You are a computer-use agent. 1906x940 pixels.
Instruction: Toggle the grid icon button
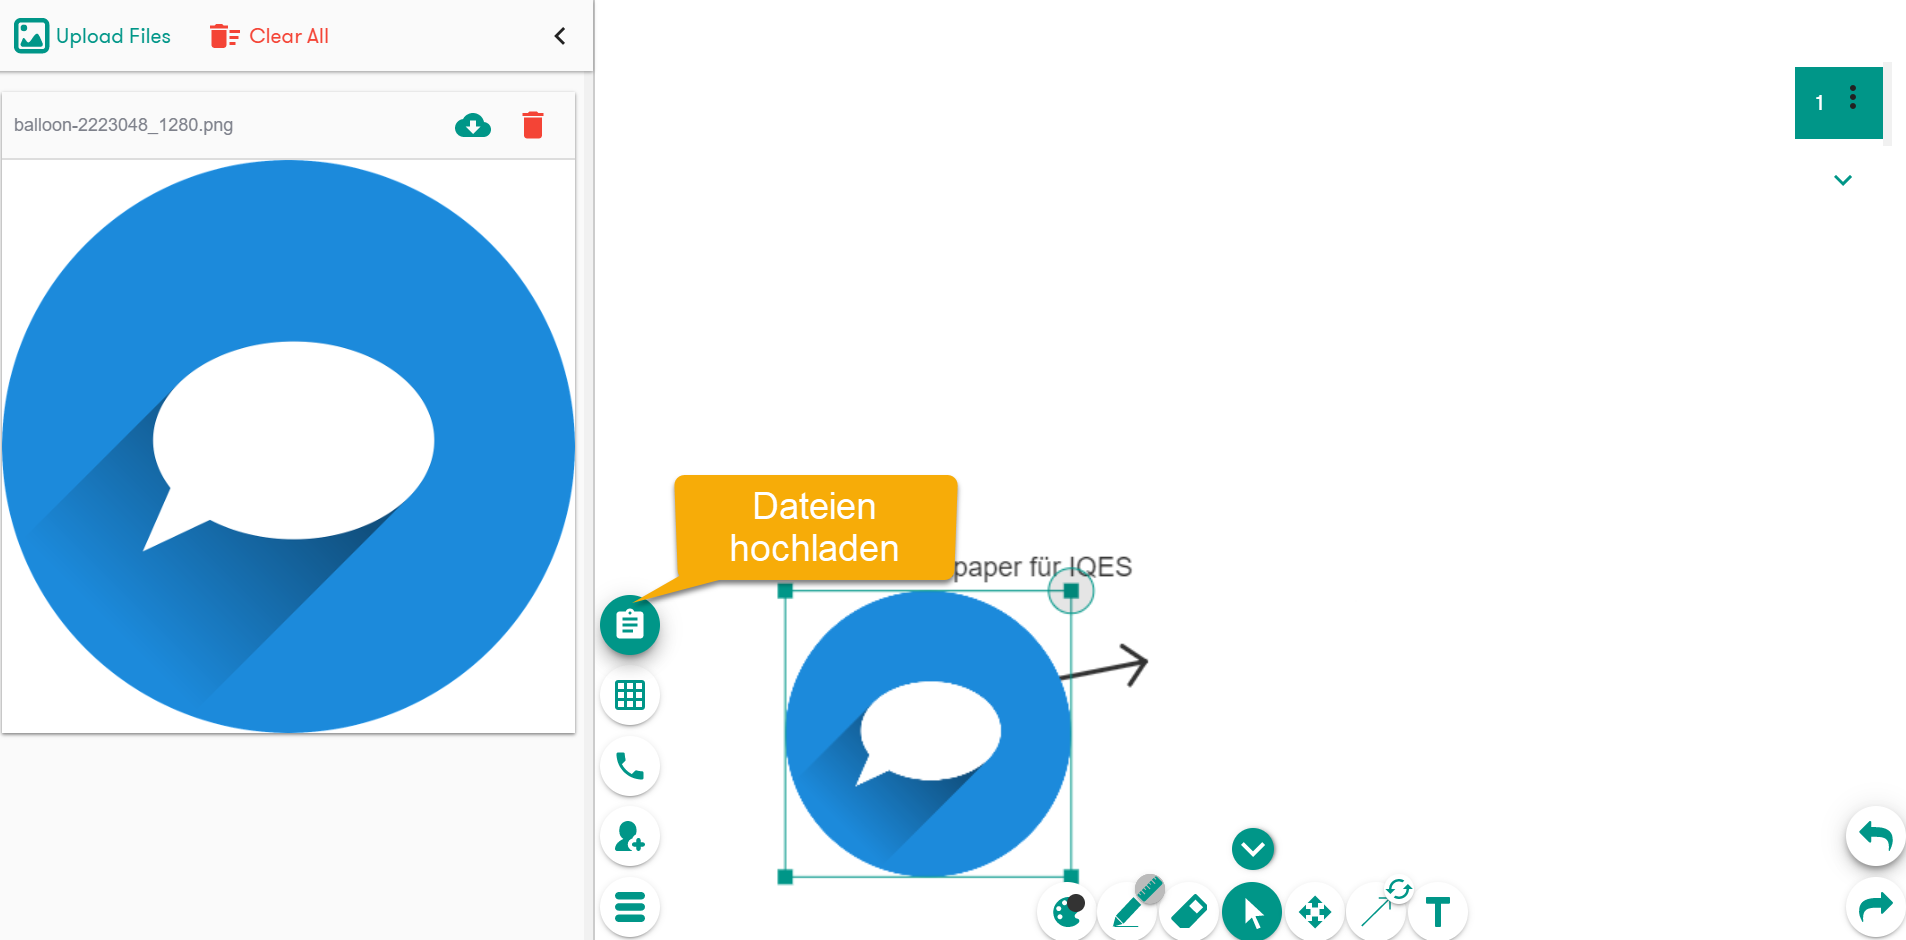pyautogui.click(x=630, y=695)
